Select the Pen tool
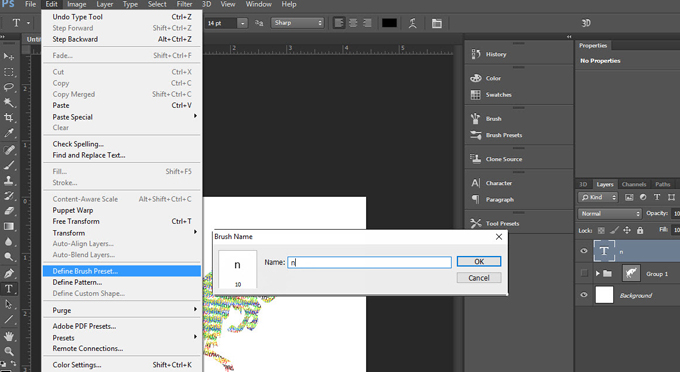 tap(9, 274)
